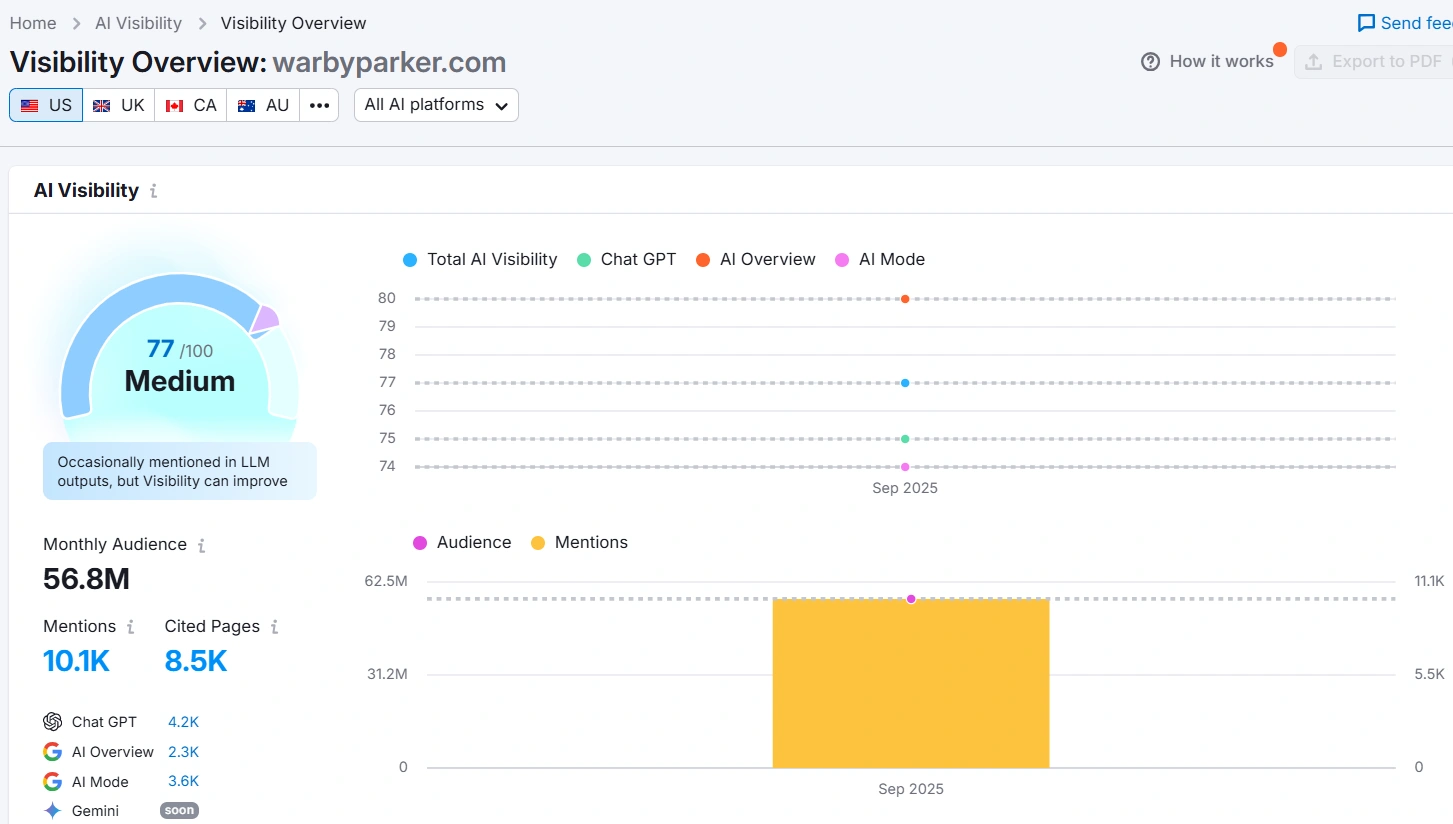Open more countries with the ellipsis button
The width and height of the screenshot is (1453, 824).
pos(319,105)
